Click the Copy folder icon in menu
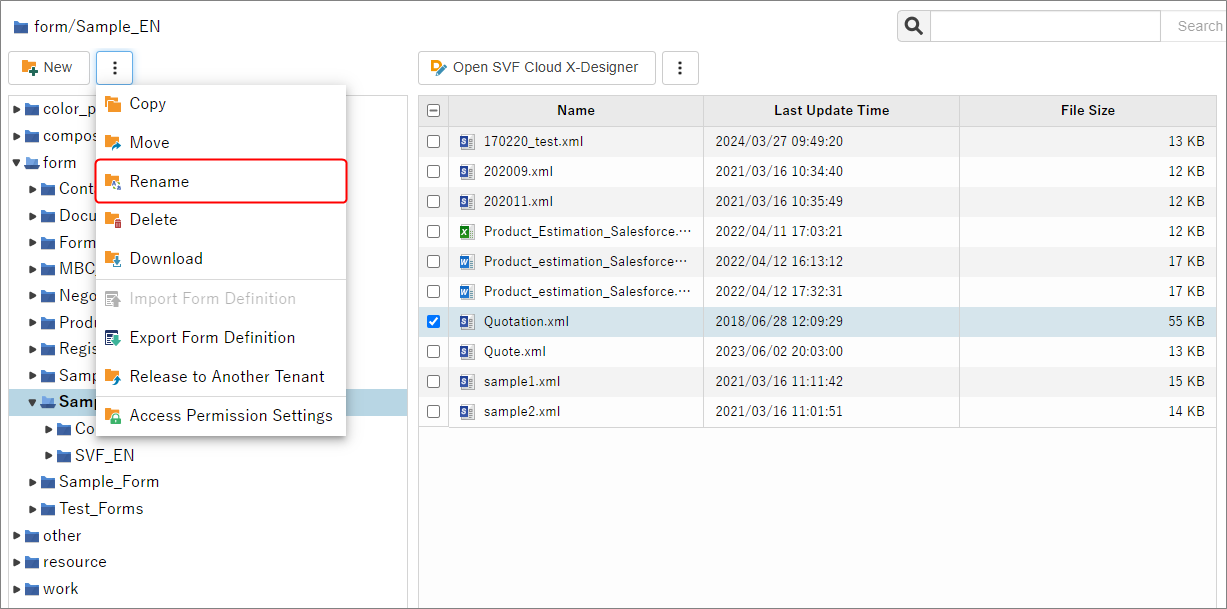1227x609 pixels. pos(113,104)
